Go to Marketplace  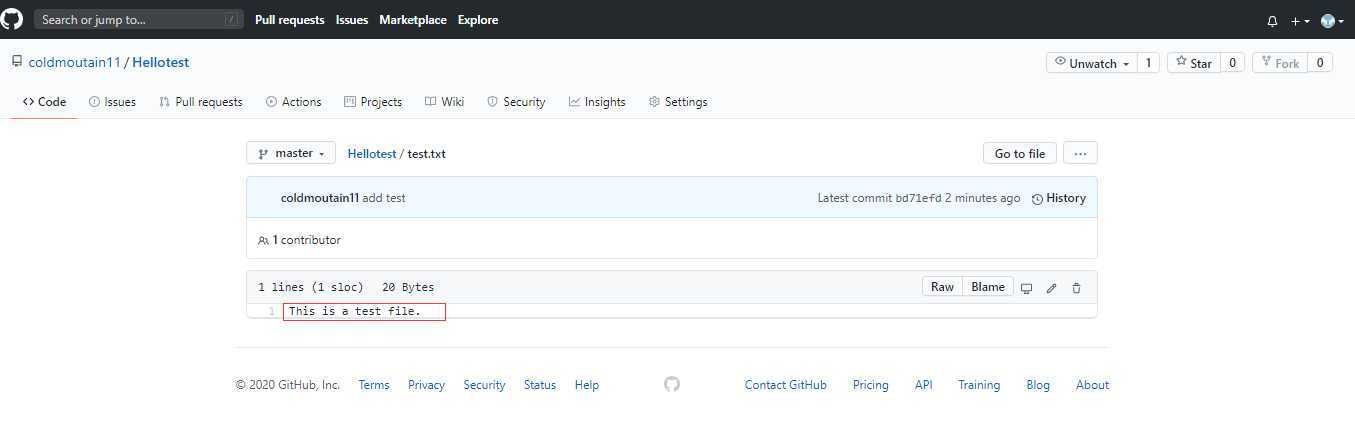[413, 20]
